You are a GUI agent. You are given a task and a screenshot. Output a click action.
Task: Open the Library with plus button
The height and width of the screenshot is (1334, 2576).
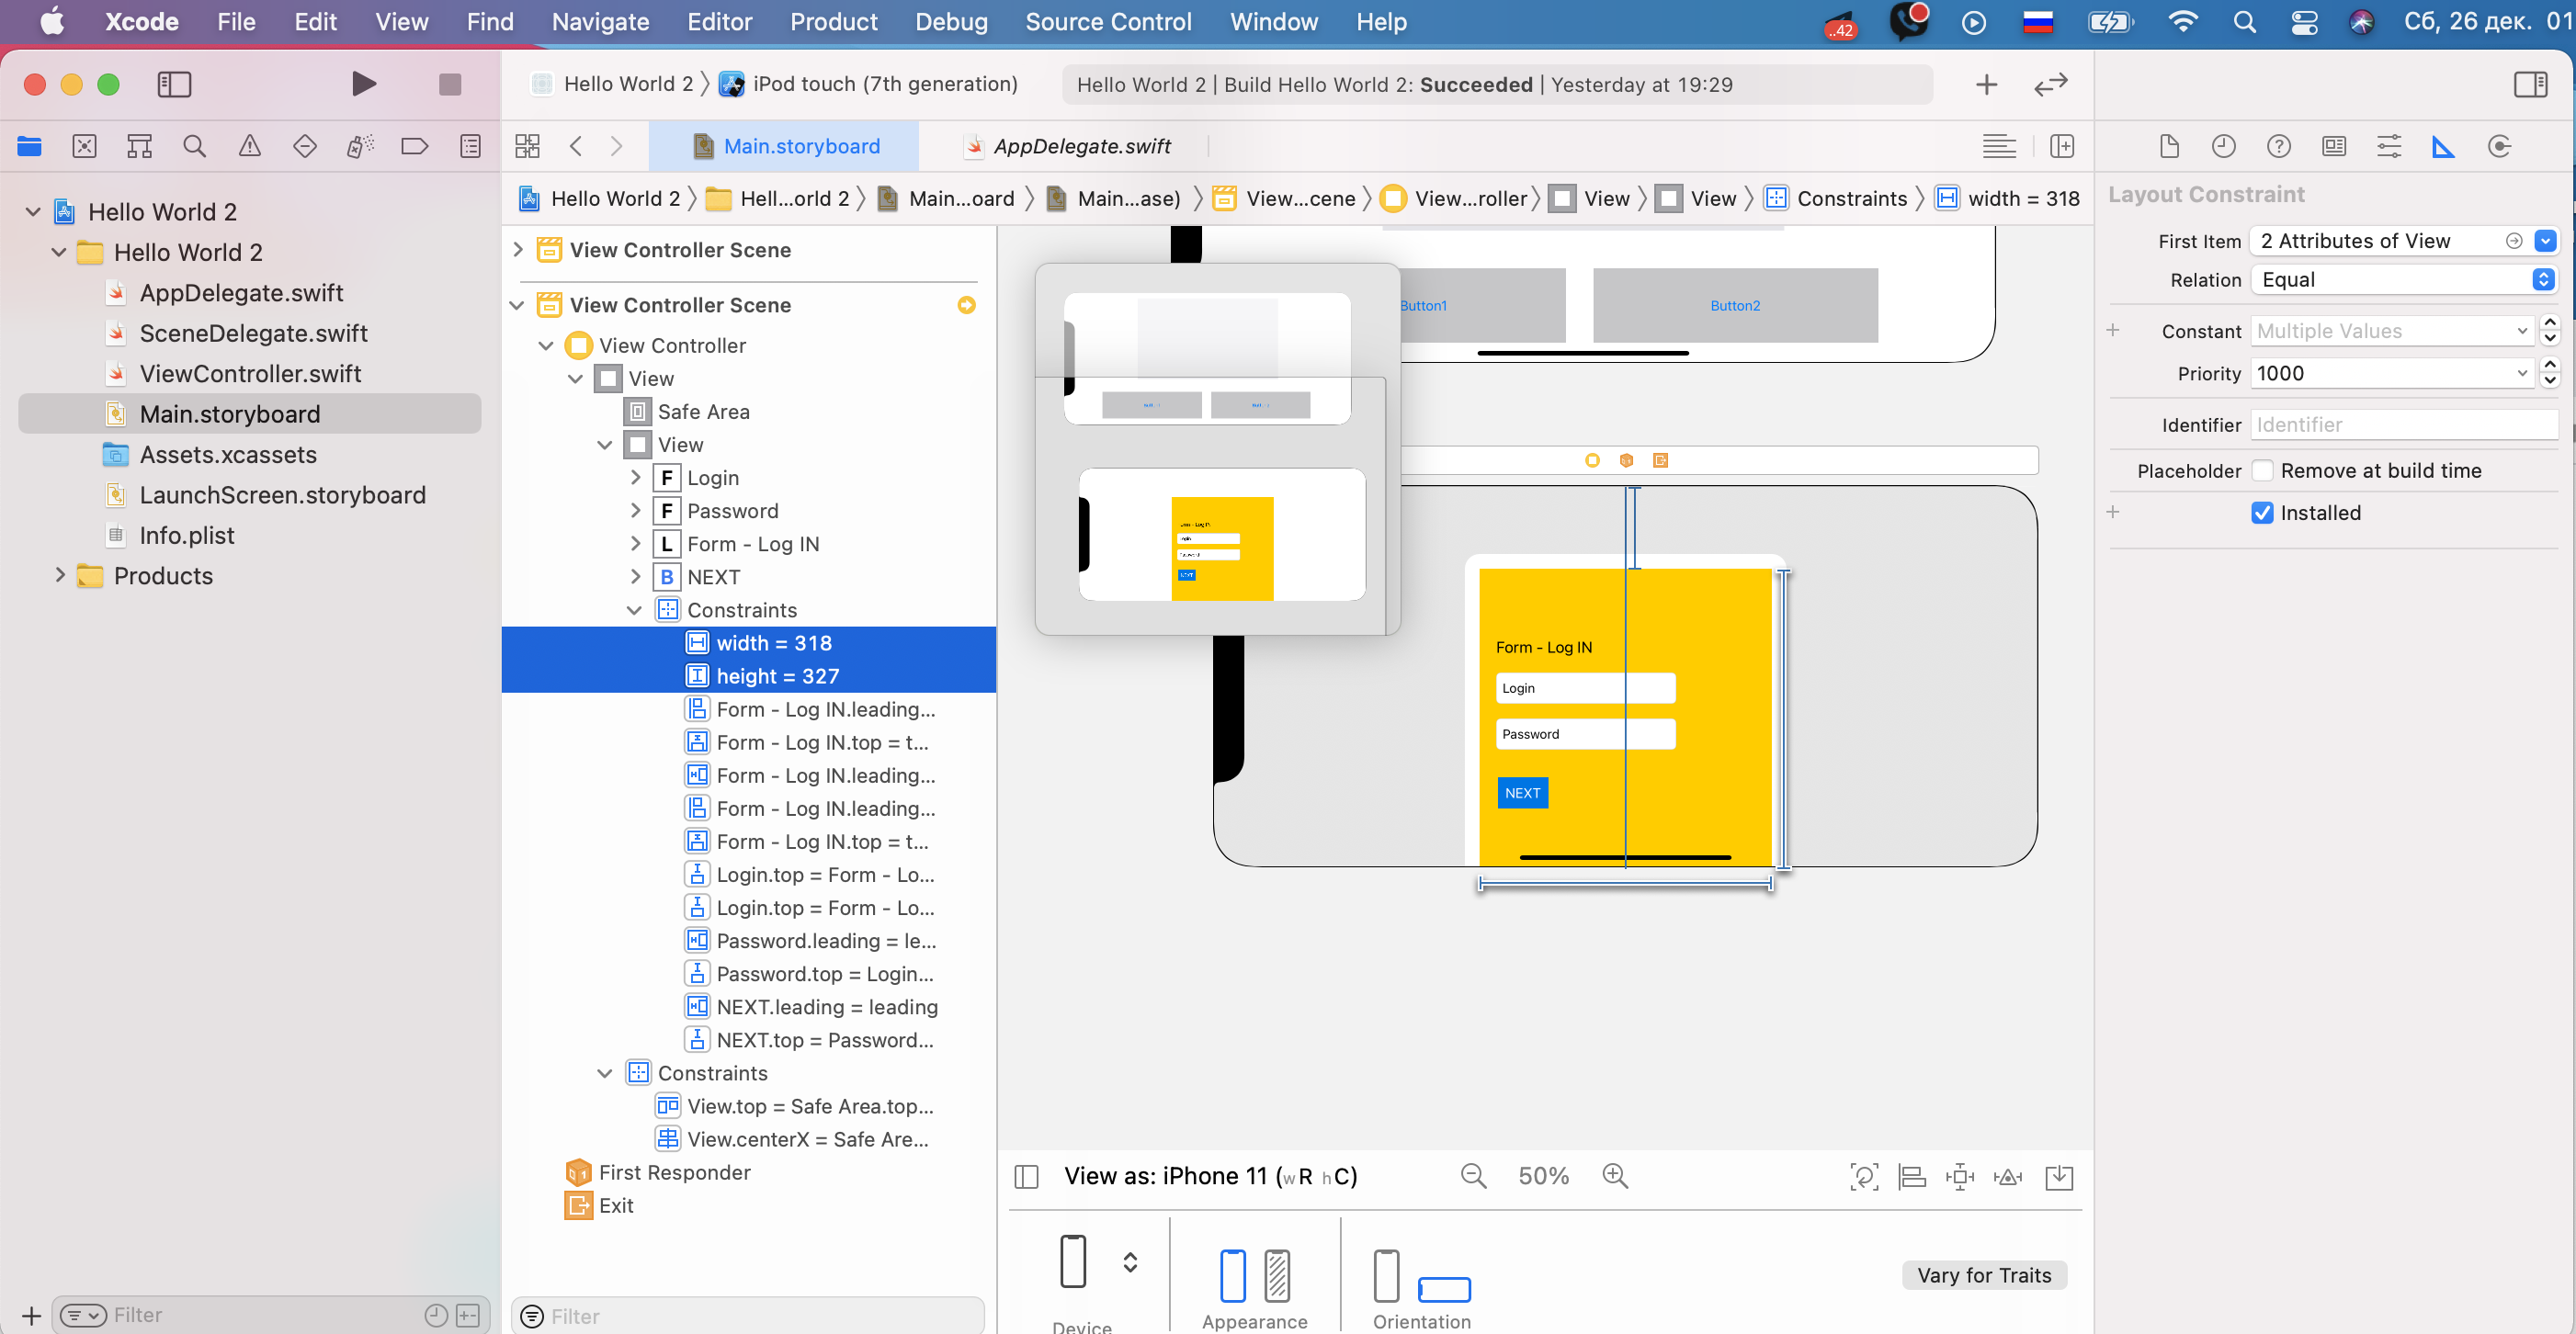[x=1987, y=85]
